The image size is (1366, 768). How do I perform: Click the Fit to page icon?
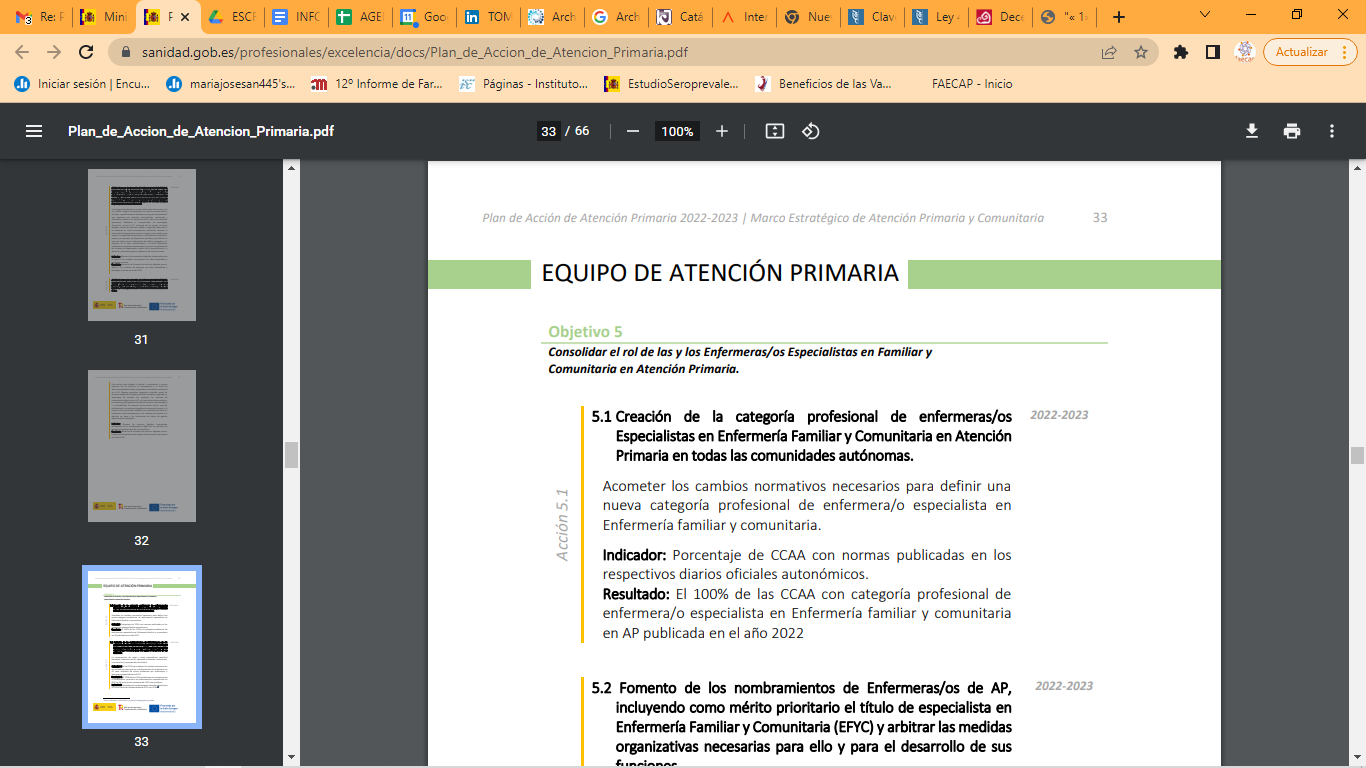tap(774, 131)
